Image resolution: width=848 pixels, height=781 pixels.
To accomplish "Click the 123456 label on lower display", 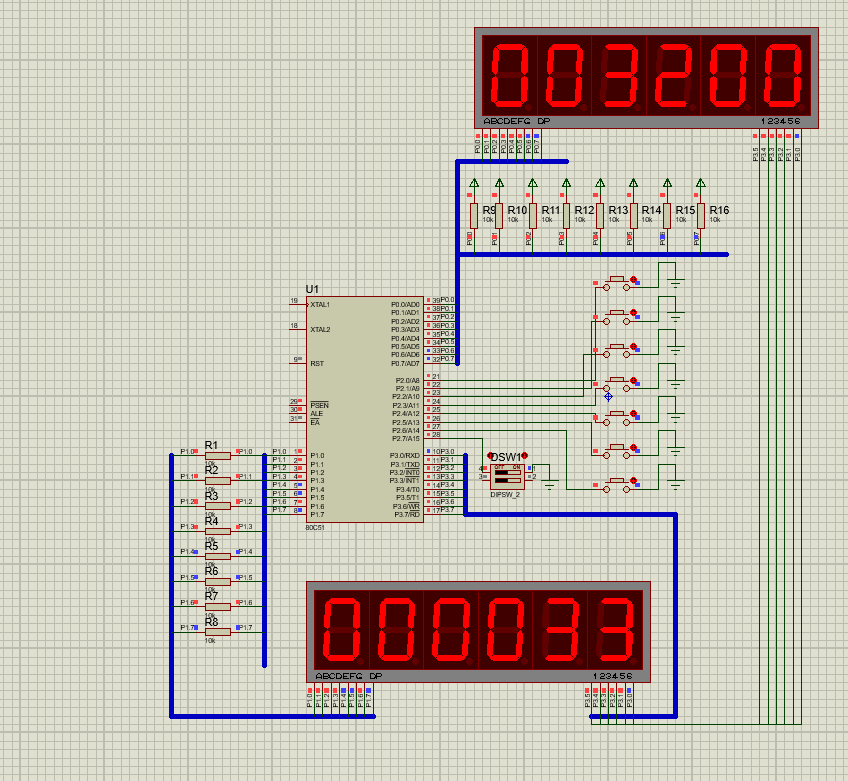I will (x=613, y=676).
